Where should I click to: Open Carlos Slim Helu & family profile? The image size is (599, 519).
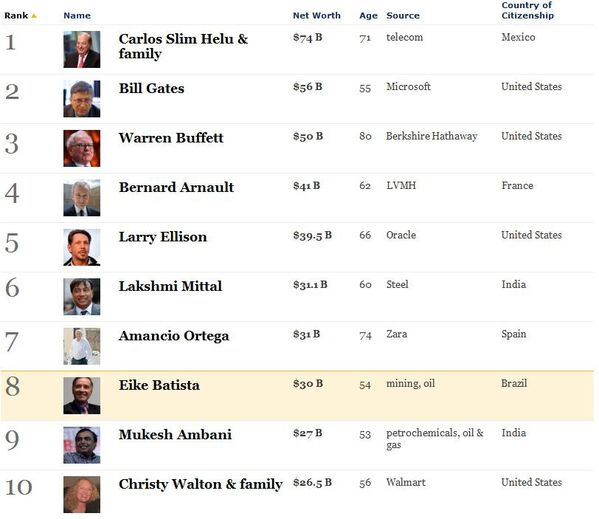coord(183,46)
